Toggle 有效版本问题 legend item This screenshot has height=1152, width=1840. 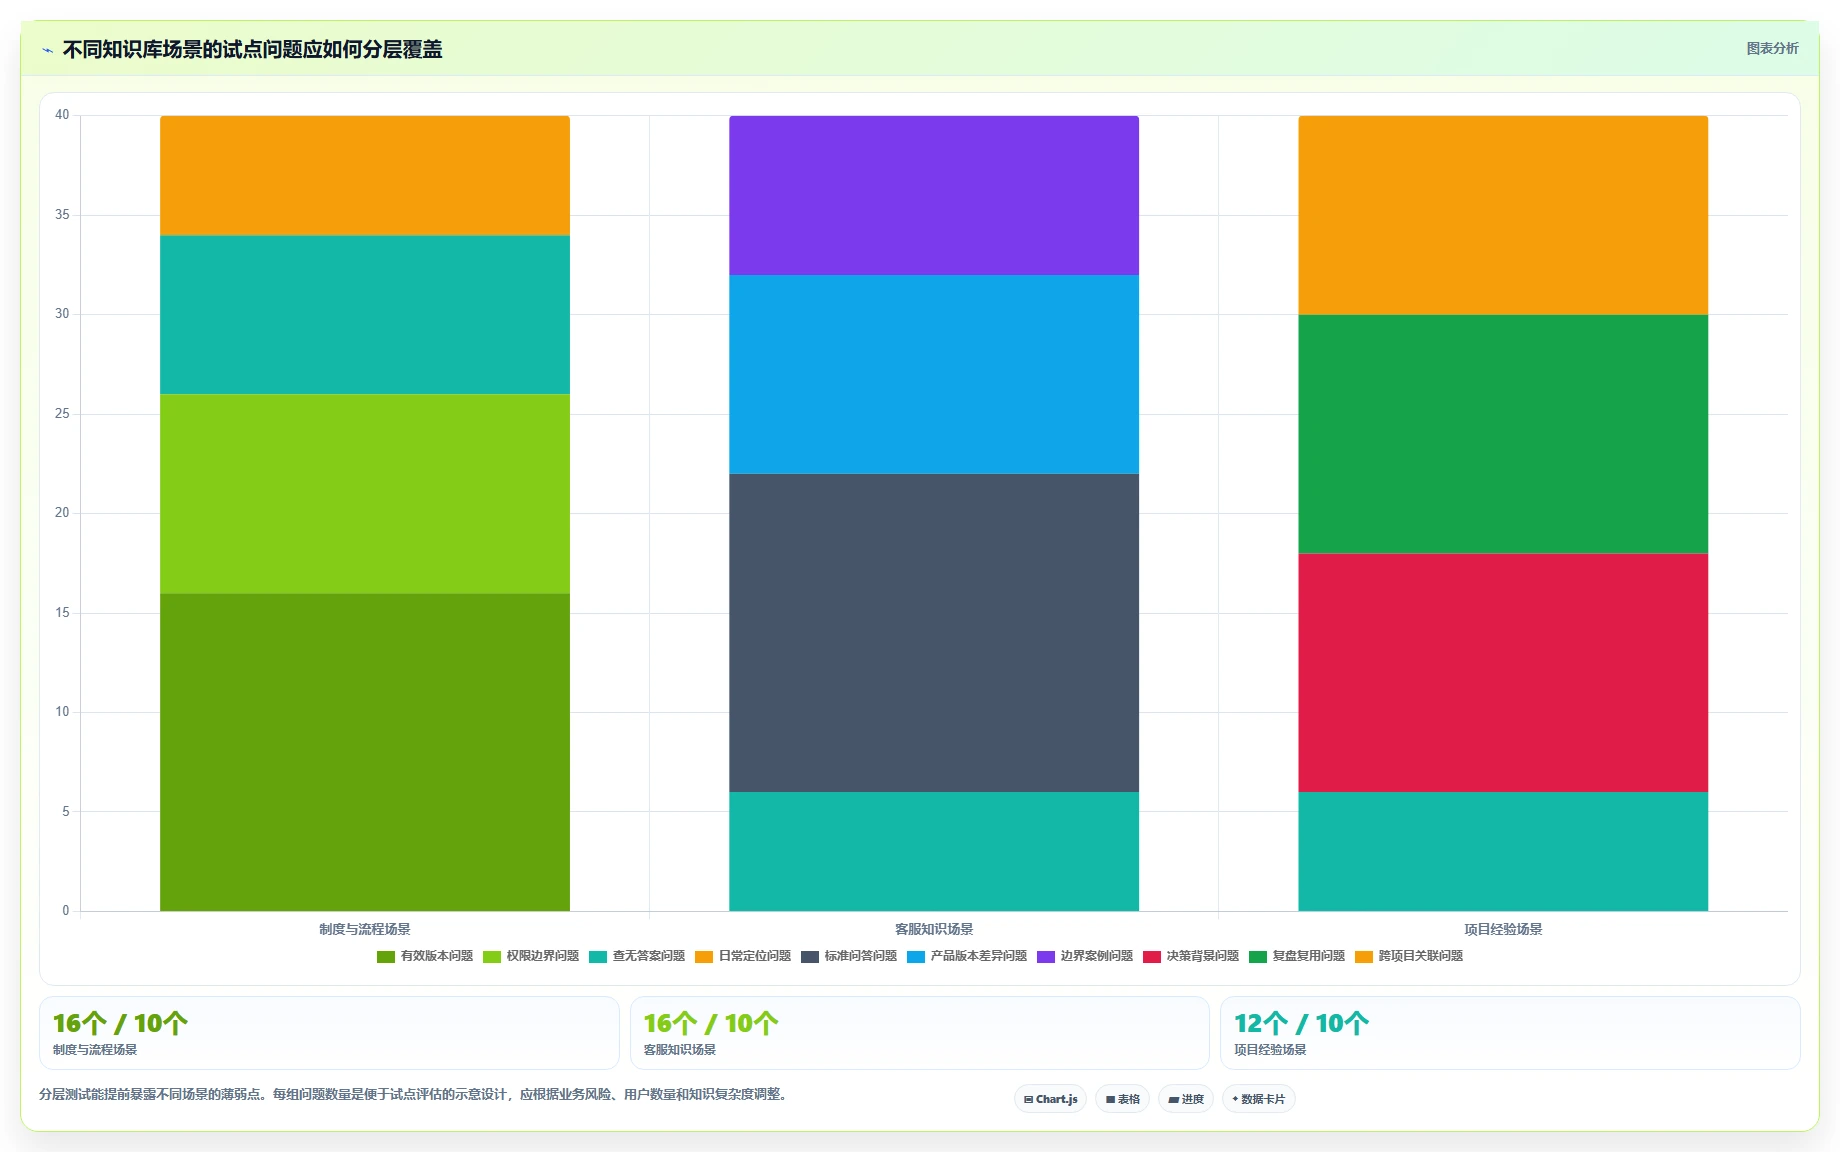tap(425, 956)
